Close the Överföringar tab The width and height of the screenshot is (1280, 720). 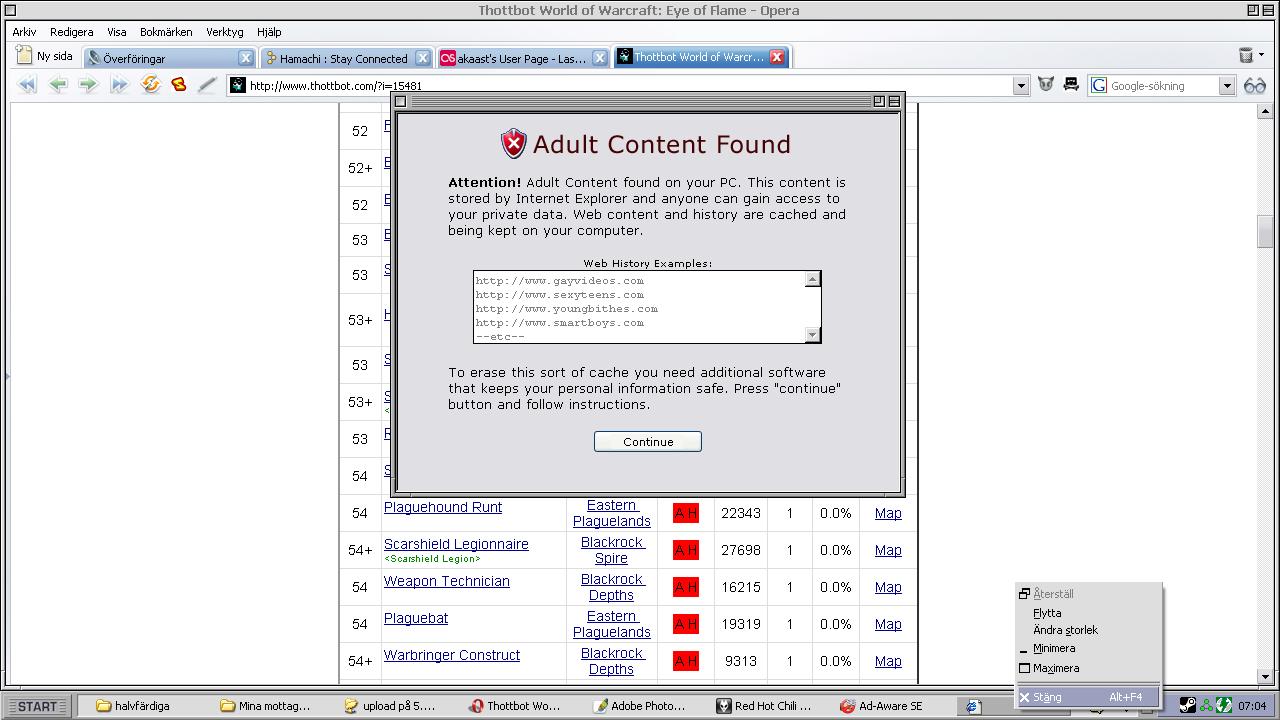tap(246, 58)
